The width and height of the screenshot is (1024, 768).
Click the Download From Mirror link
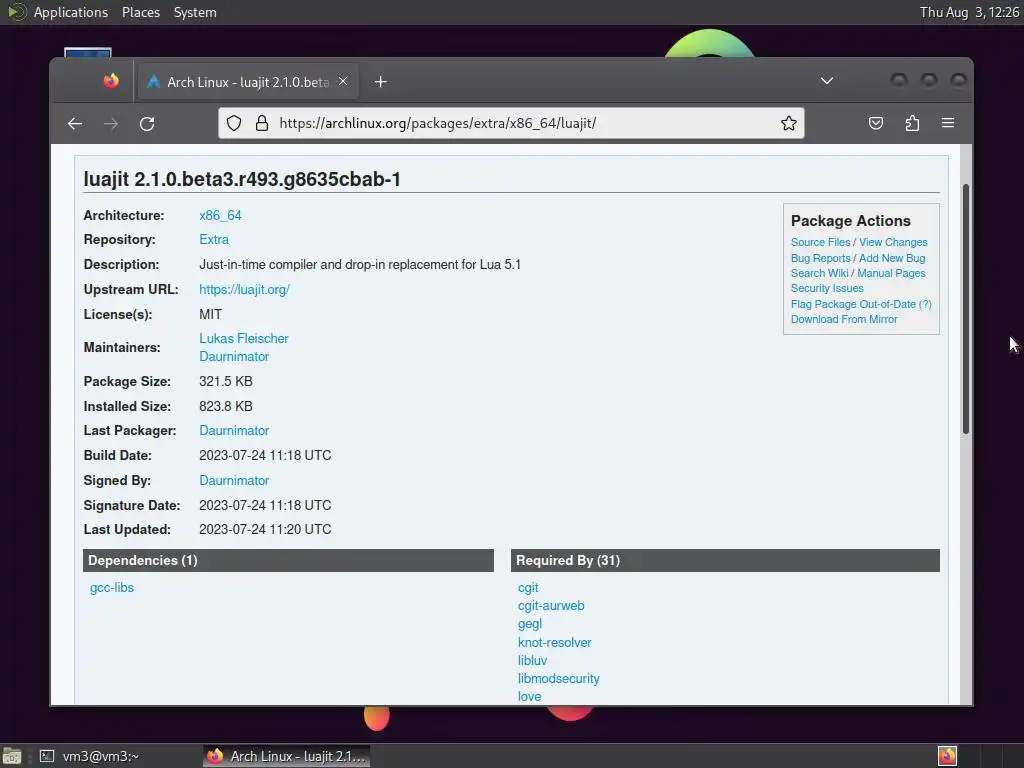[844, 319]
